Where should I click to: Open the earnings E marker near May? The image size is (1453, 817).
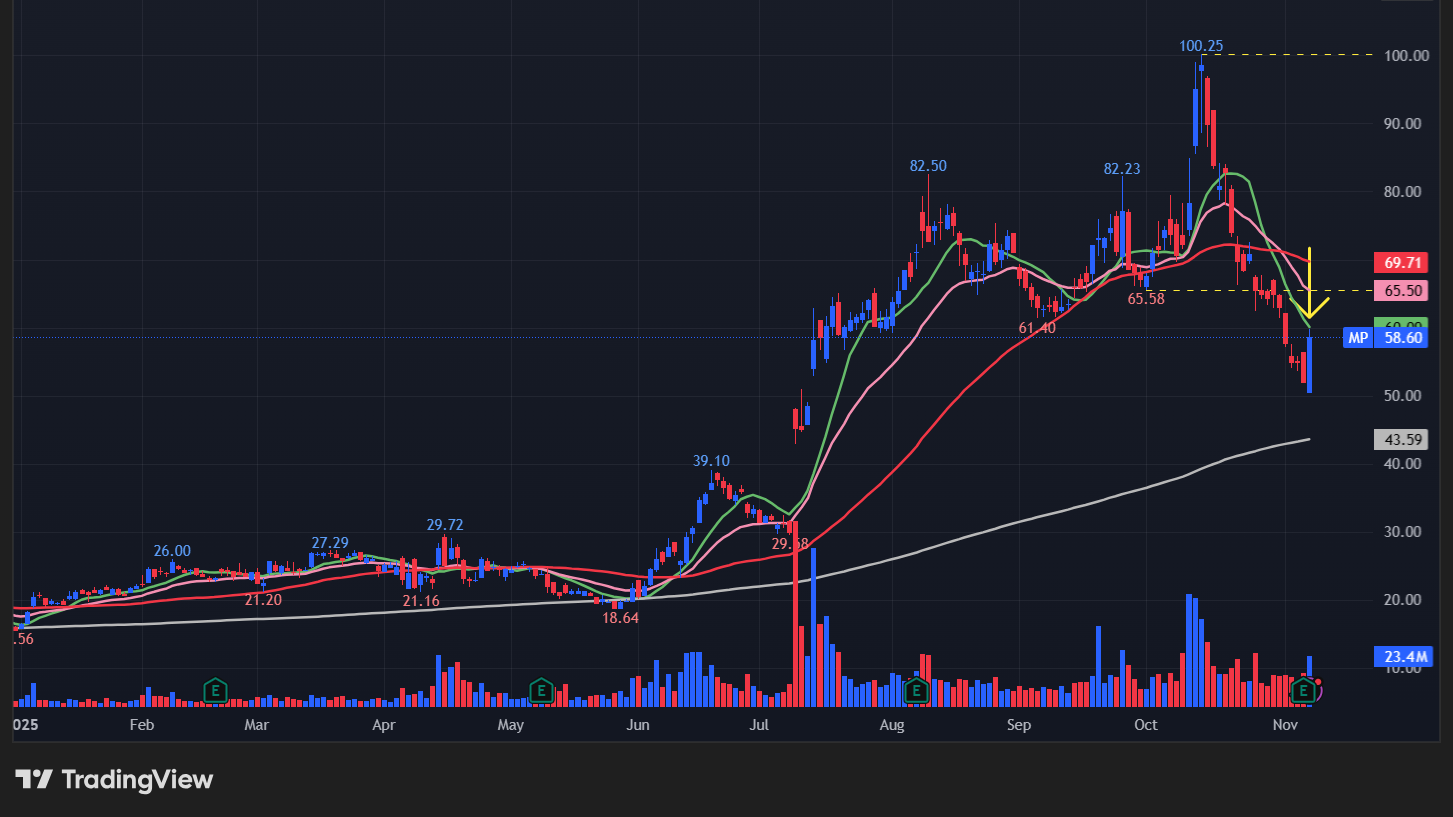541,689
